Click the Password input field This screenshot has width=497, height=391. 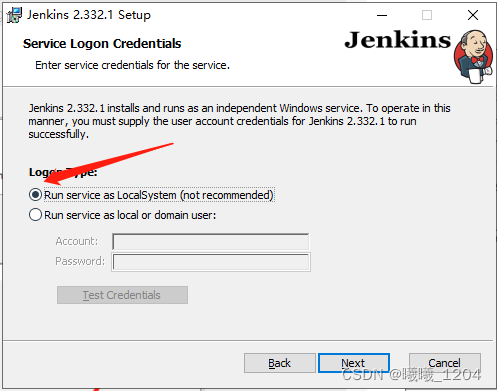tap(211, 262)
